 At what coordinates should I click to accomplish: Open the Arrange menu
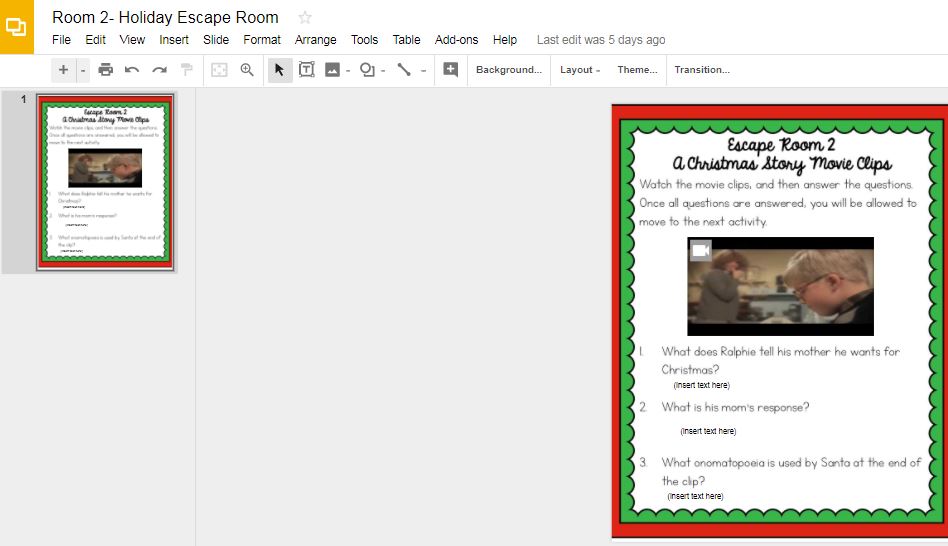(x=315, y=40)
